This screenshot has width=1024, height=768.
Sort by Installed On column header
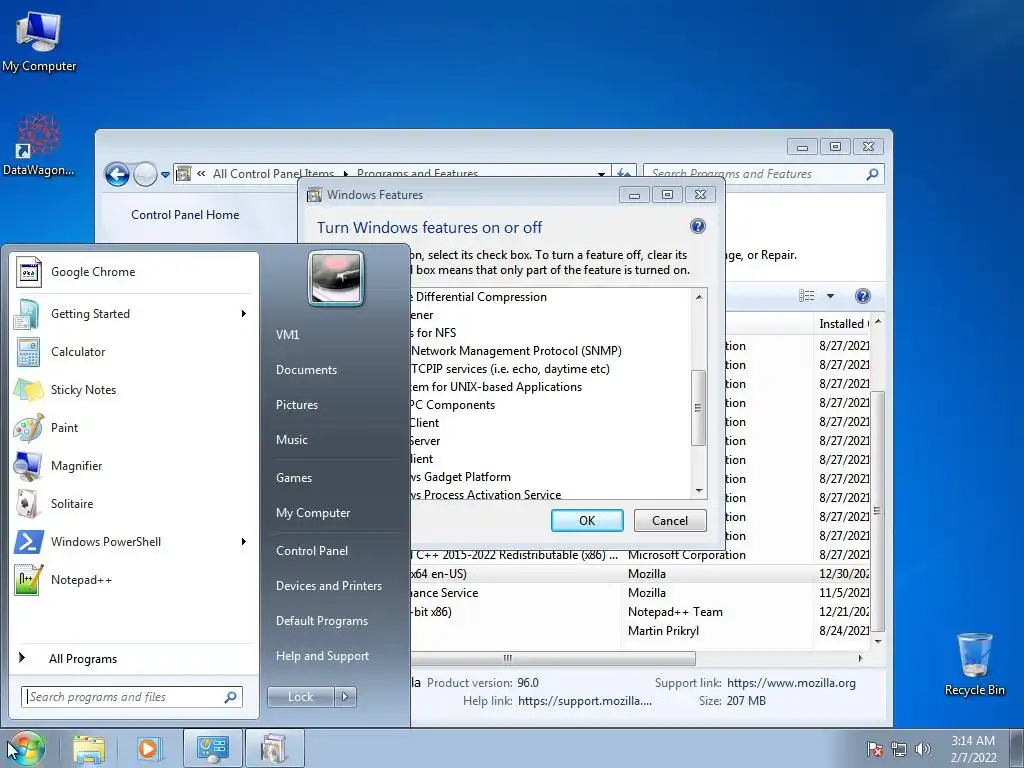pyautogui.click(x=843, y=323)
